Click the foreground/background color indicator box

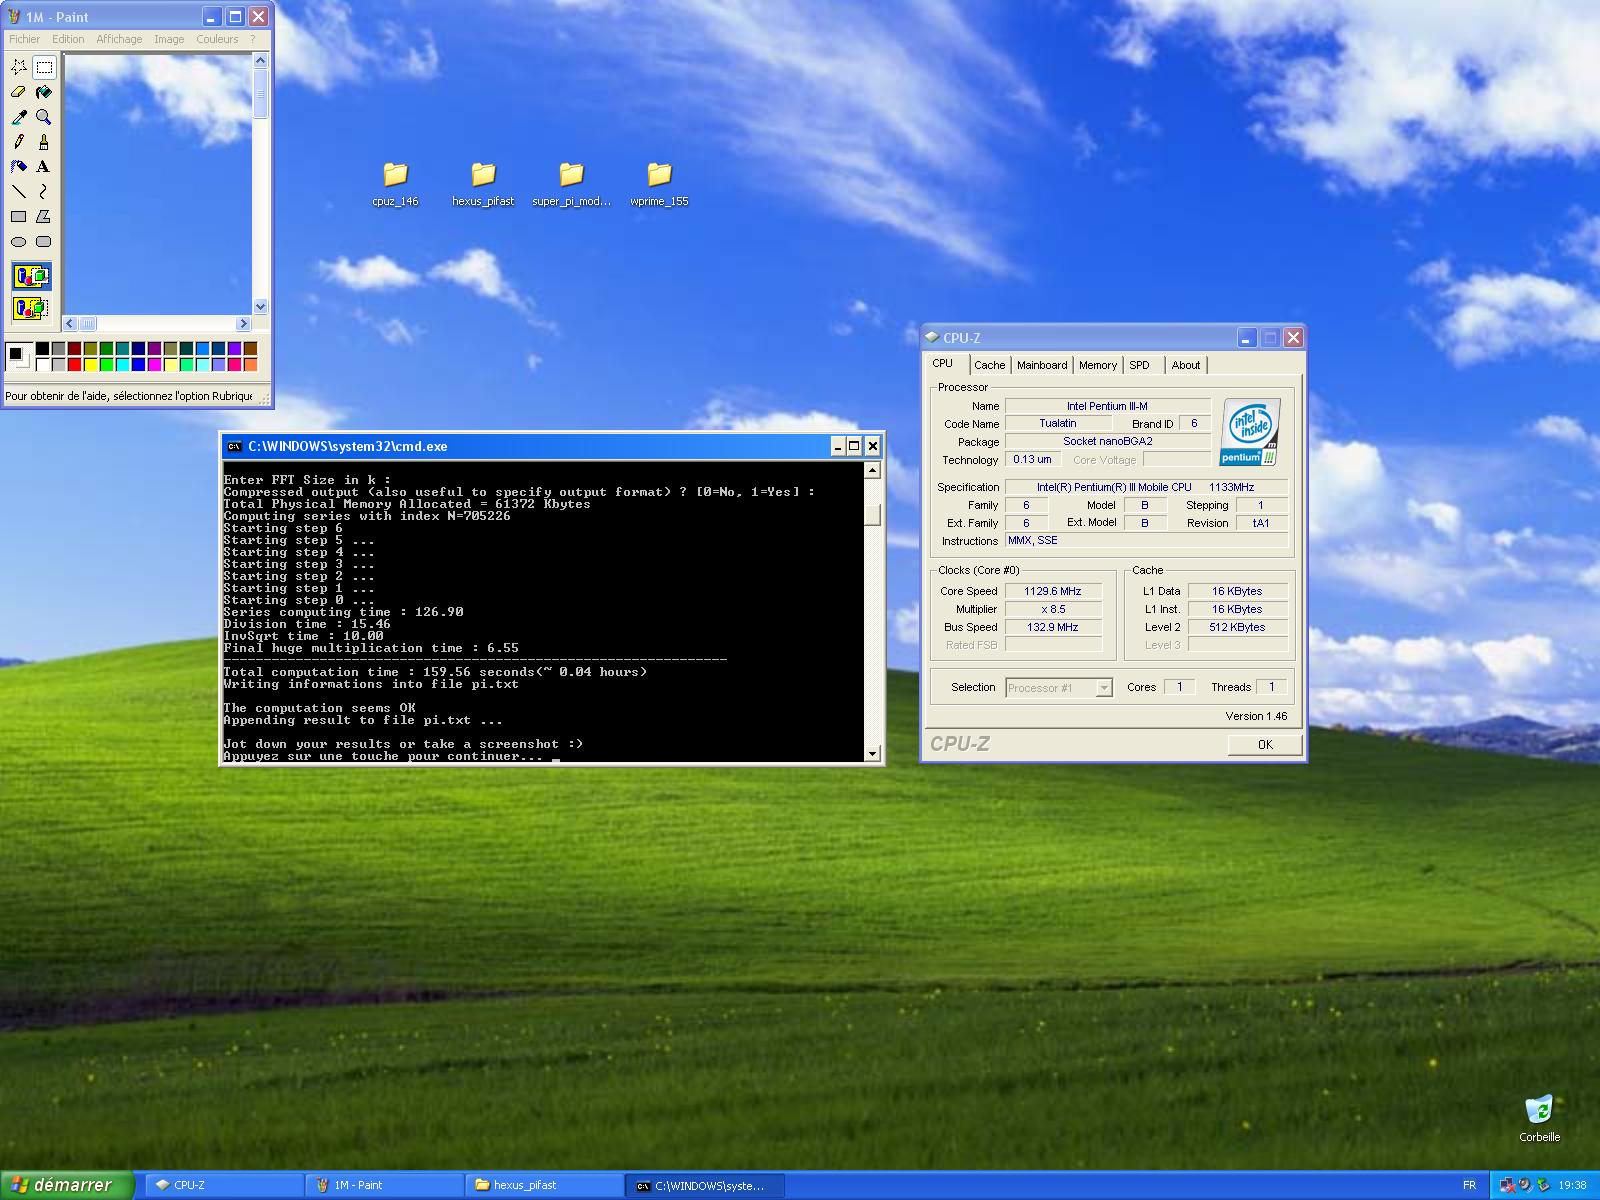pos(19,356)
